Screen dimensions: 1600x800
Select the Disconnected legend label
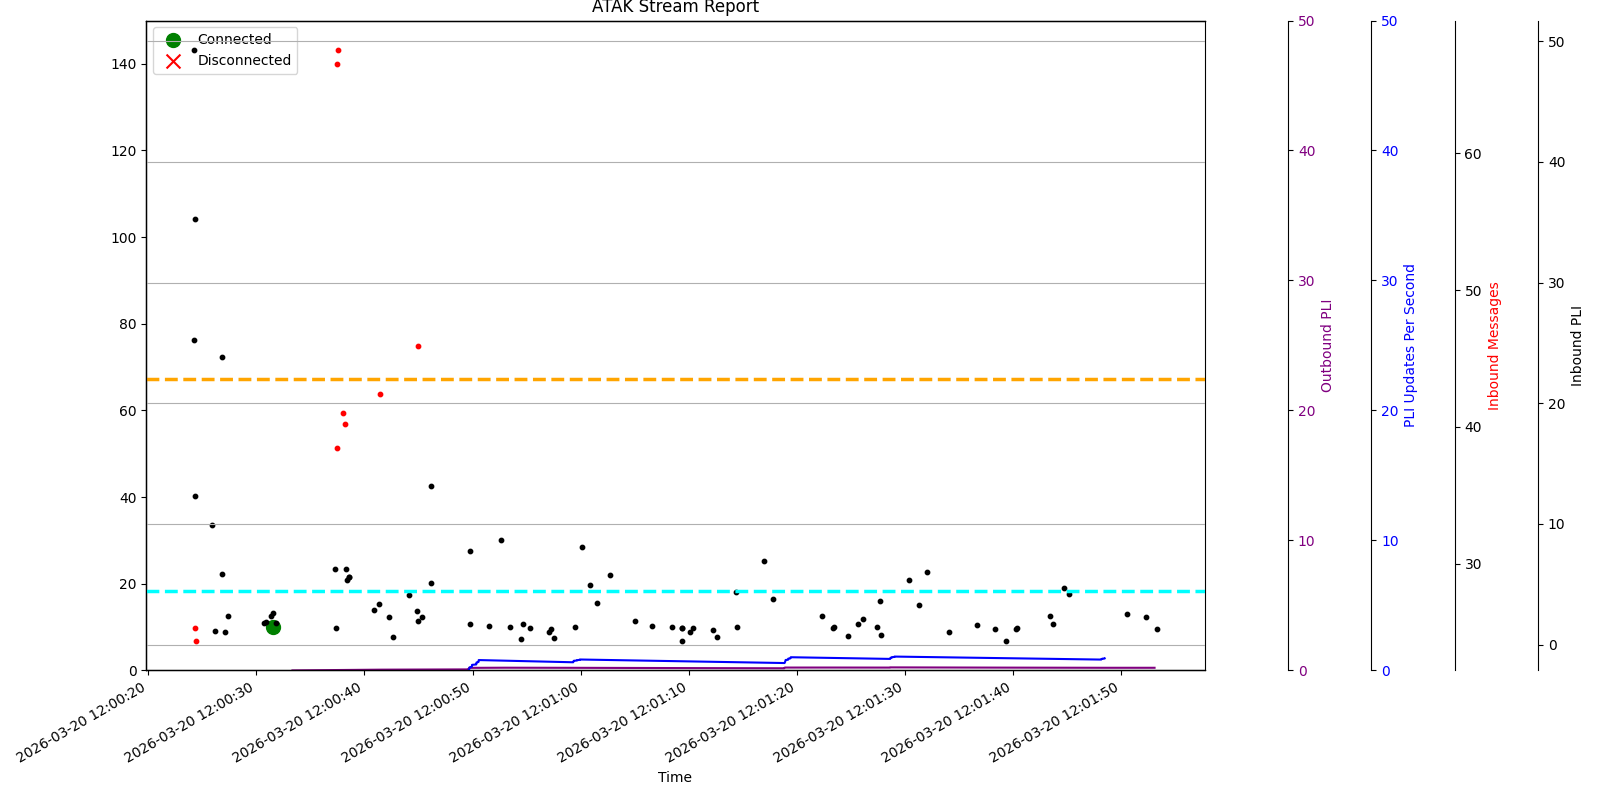[x=244, y=61]
